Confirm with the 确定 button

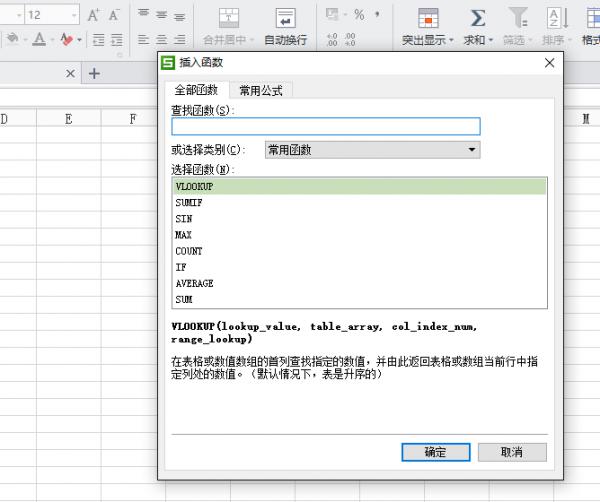pyautogui.click(x=436, y=452)
